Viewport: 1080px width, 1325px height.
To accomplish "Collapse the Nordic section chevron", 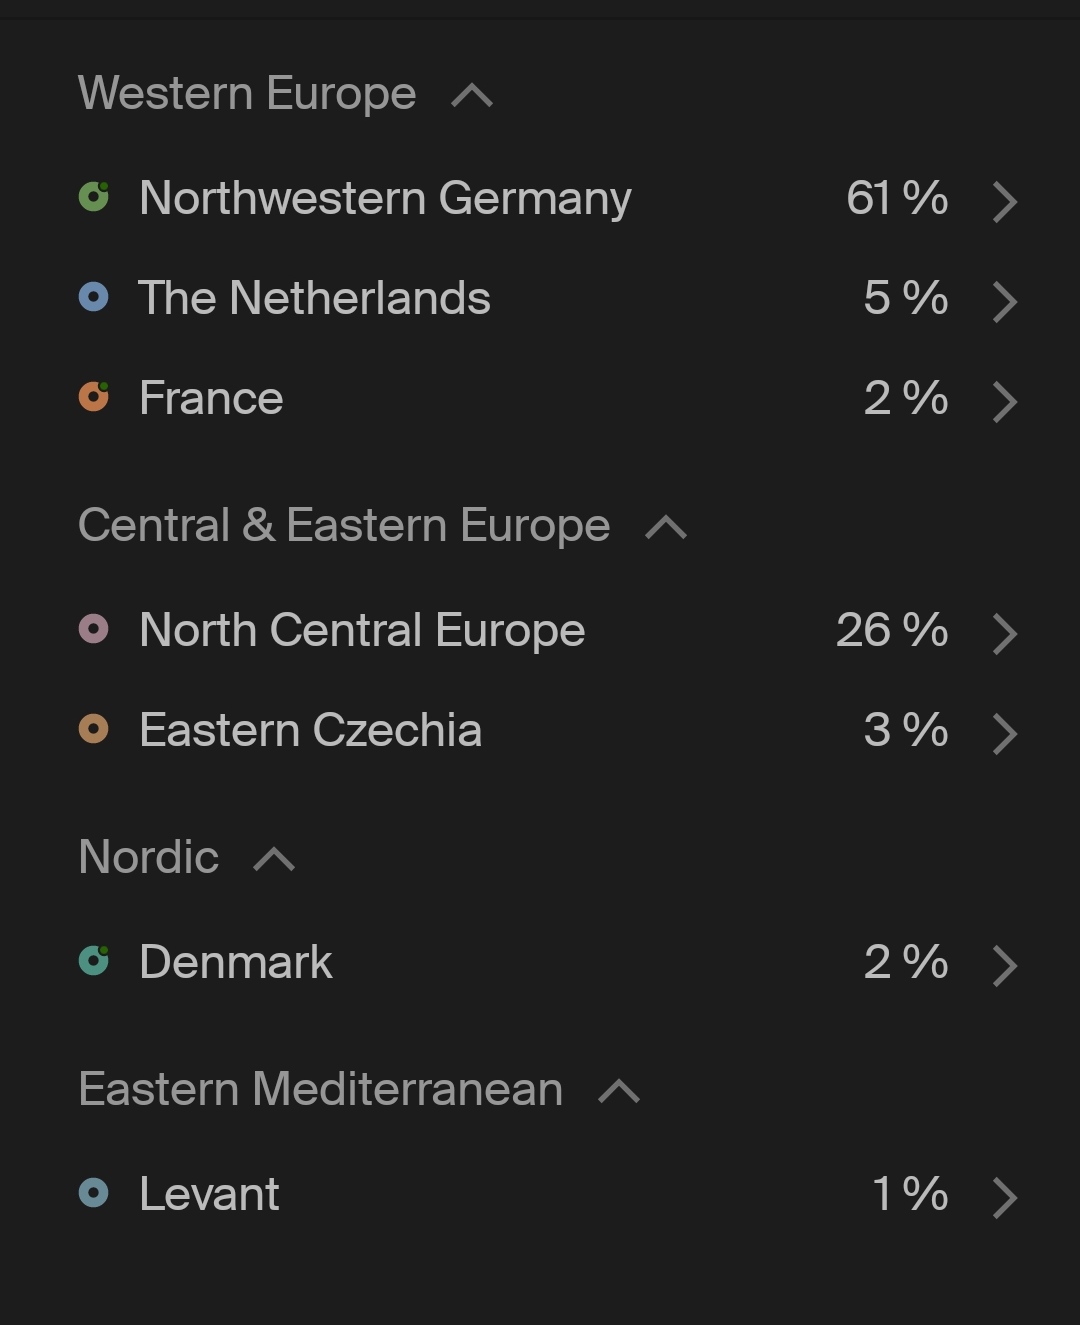I will [x=274, y=860].
